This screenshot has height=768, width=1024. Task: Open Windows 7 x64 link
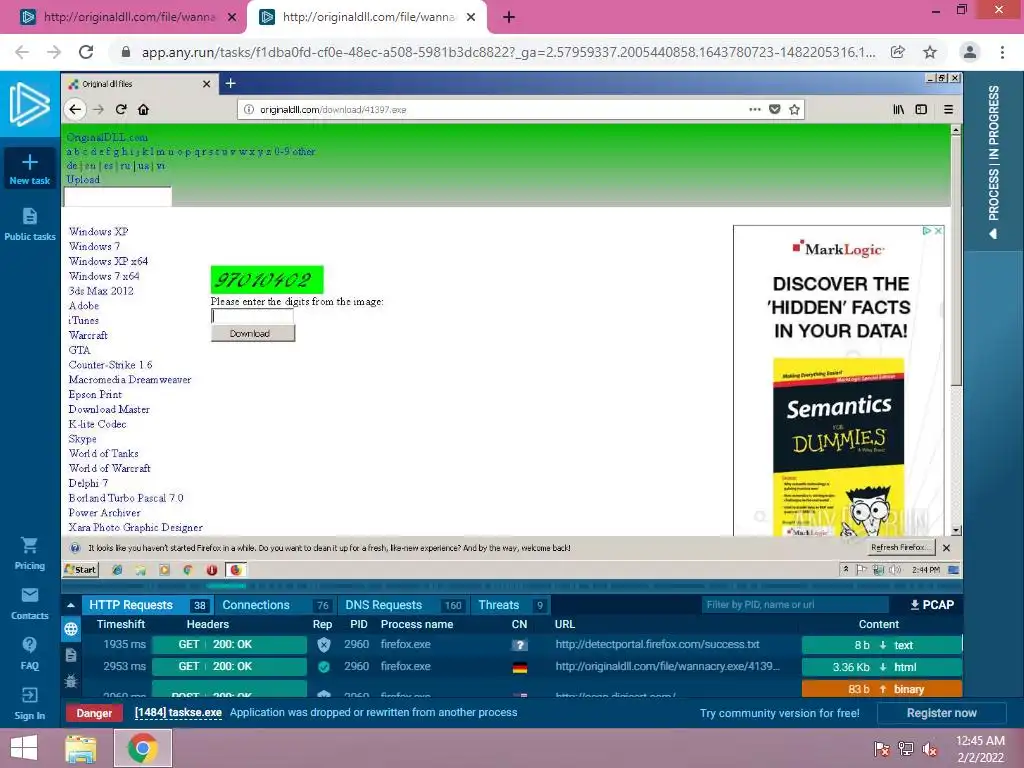[104, 276]
